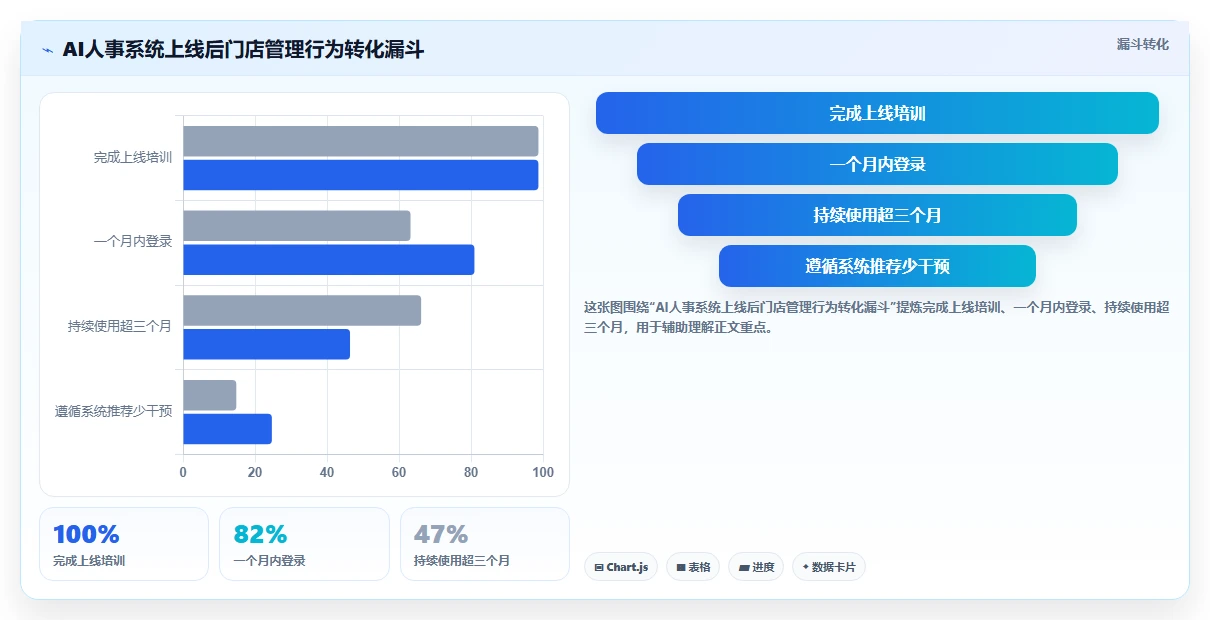
Task: Click the dashboard title AI人事系统上线后门店管理行为转化漏斗
Action: [x=243, y=50]
